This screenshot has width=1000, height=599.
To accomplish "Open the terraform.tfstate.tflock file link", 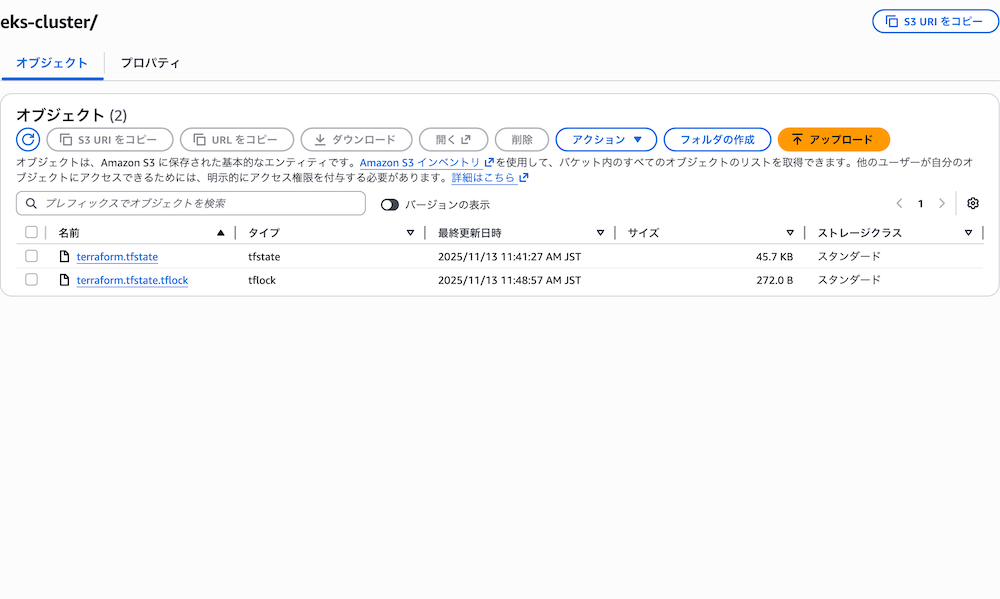I will click(x=132, y=280).
